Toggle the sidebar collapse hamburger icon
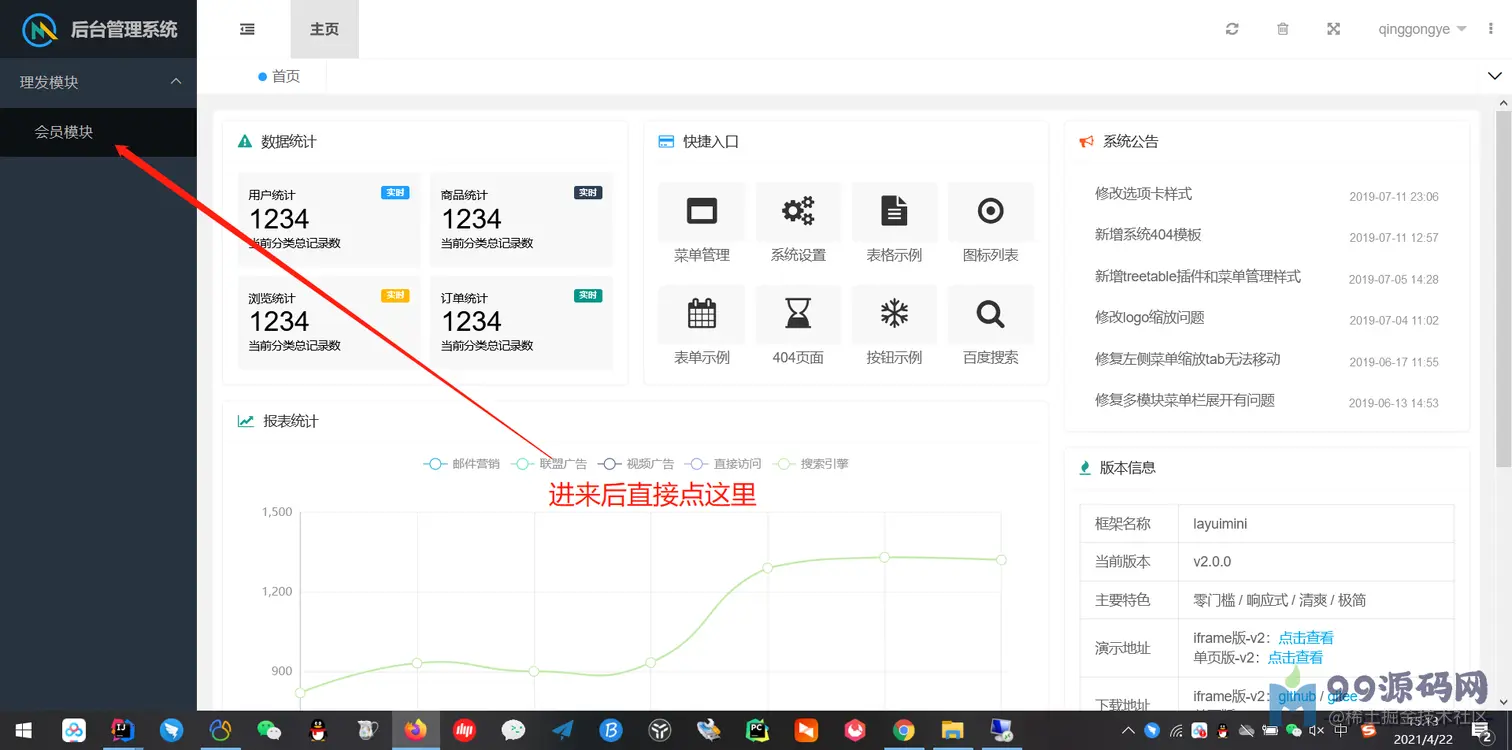The width and height of the screenshot is (1512, 750). pyautogui.click(x=247, y=29)
